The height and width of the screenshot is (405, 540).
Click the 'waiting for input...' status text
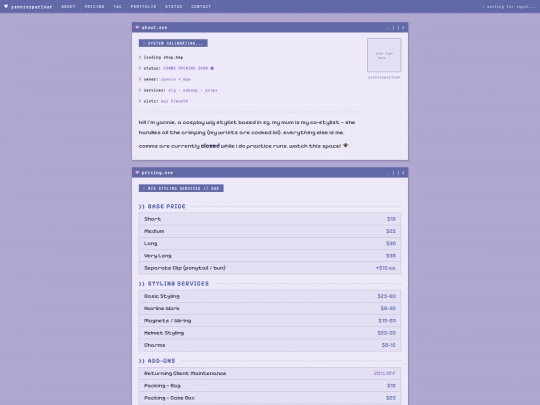(509, 7)
